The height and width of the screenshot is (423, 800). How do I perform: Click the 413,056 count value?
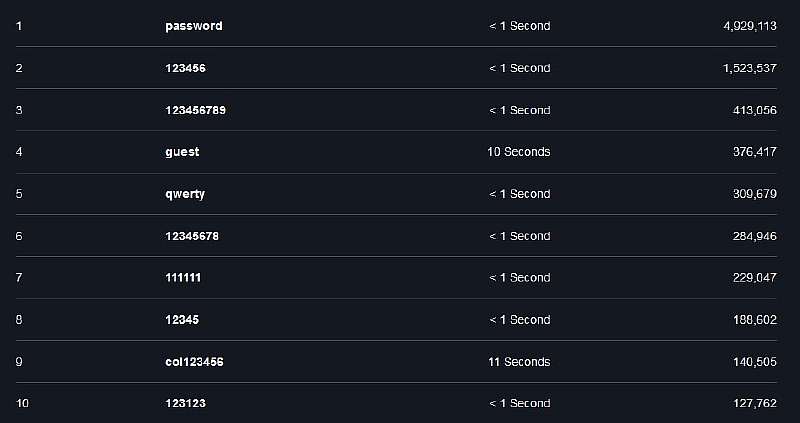755,110
